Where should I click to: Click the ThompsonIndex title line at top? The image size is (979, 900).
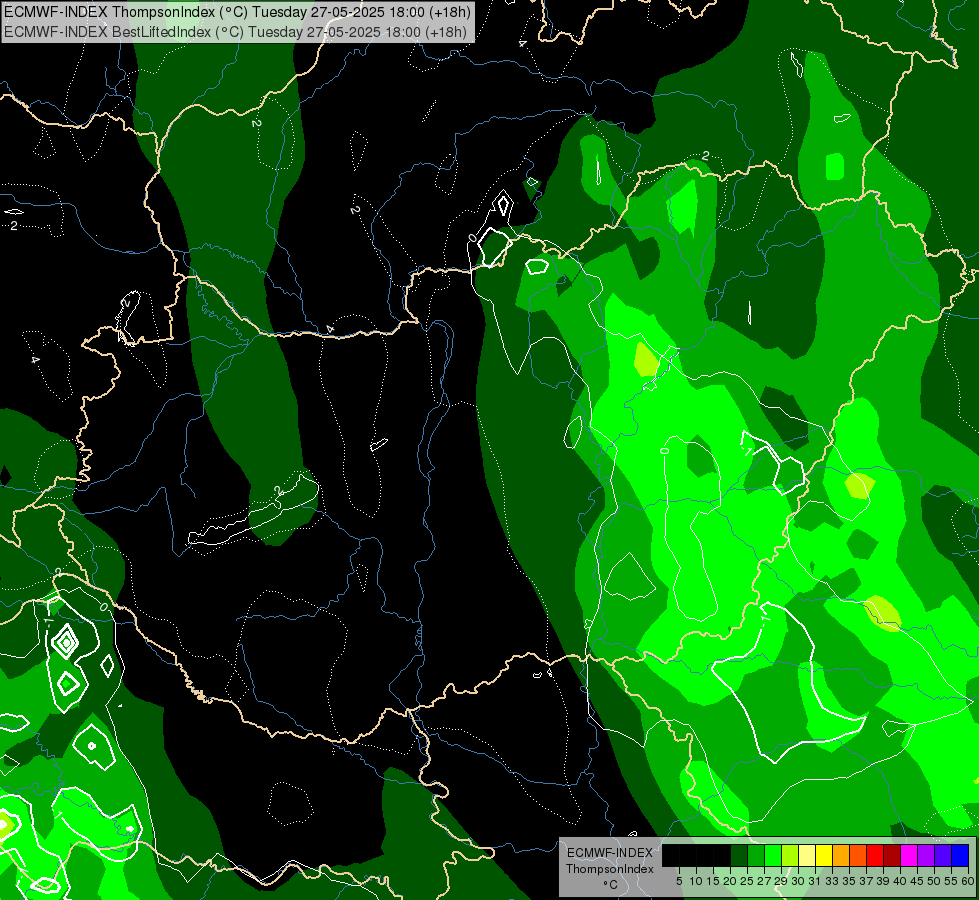pos(237,12)
